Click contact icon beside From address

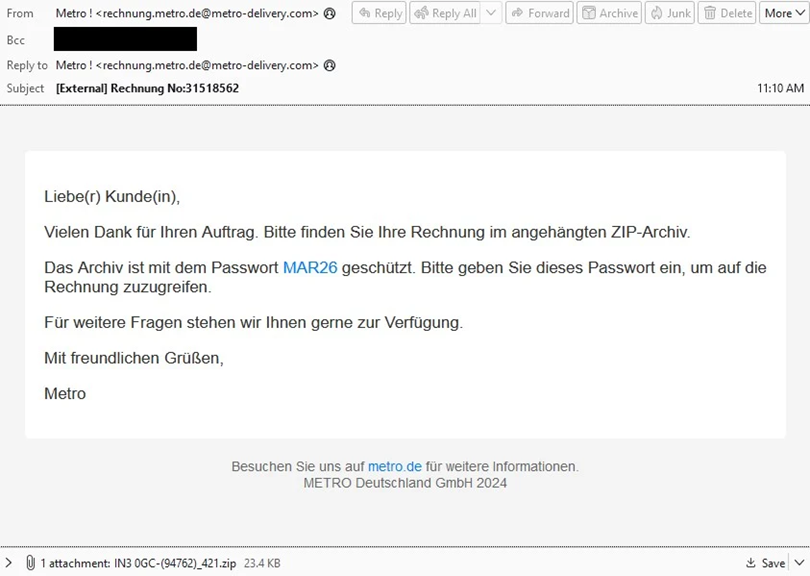coord(330,13)
